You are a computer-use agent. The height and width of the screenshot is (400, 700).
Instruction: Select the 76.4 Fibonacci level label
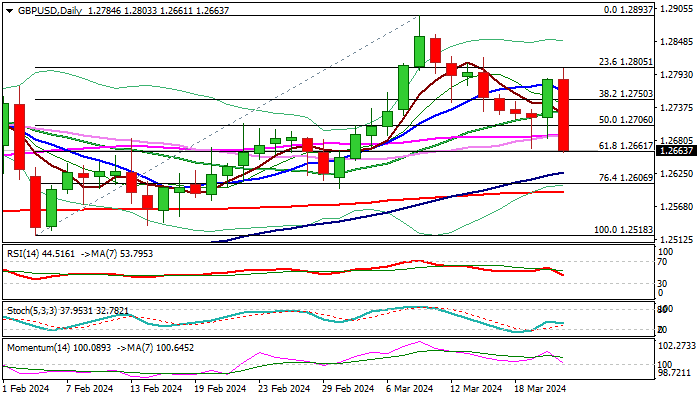626,177
